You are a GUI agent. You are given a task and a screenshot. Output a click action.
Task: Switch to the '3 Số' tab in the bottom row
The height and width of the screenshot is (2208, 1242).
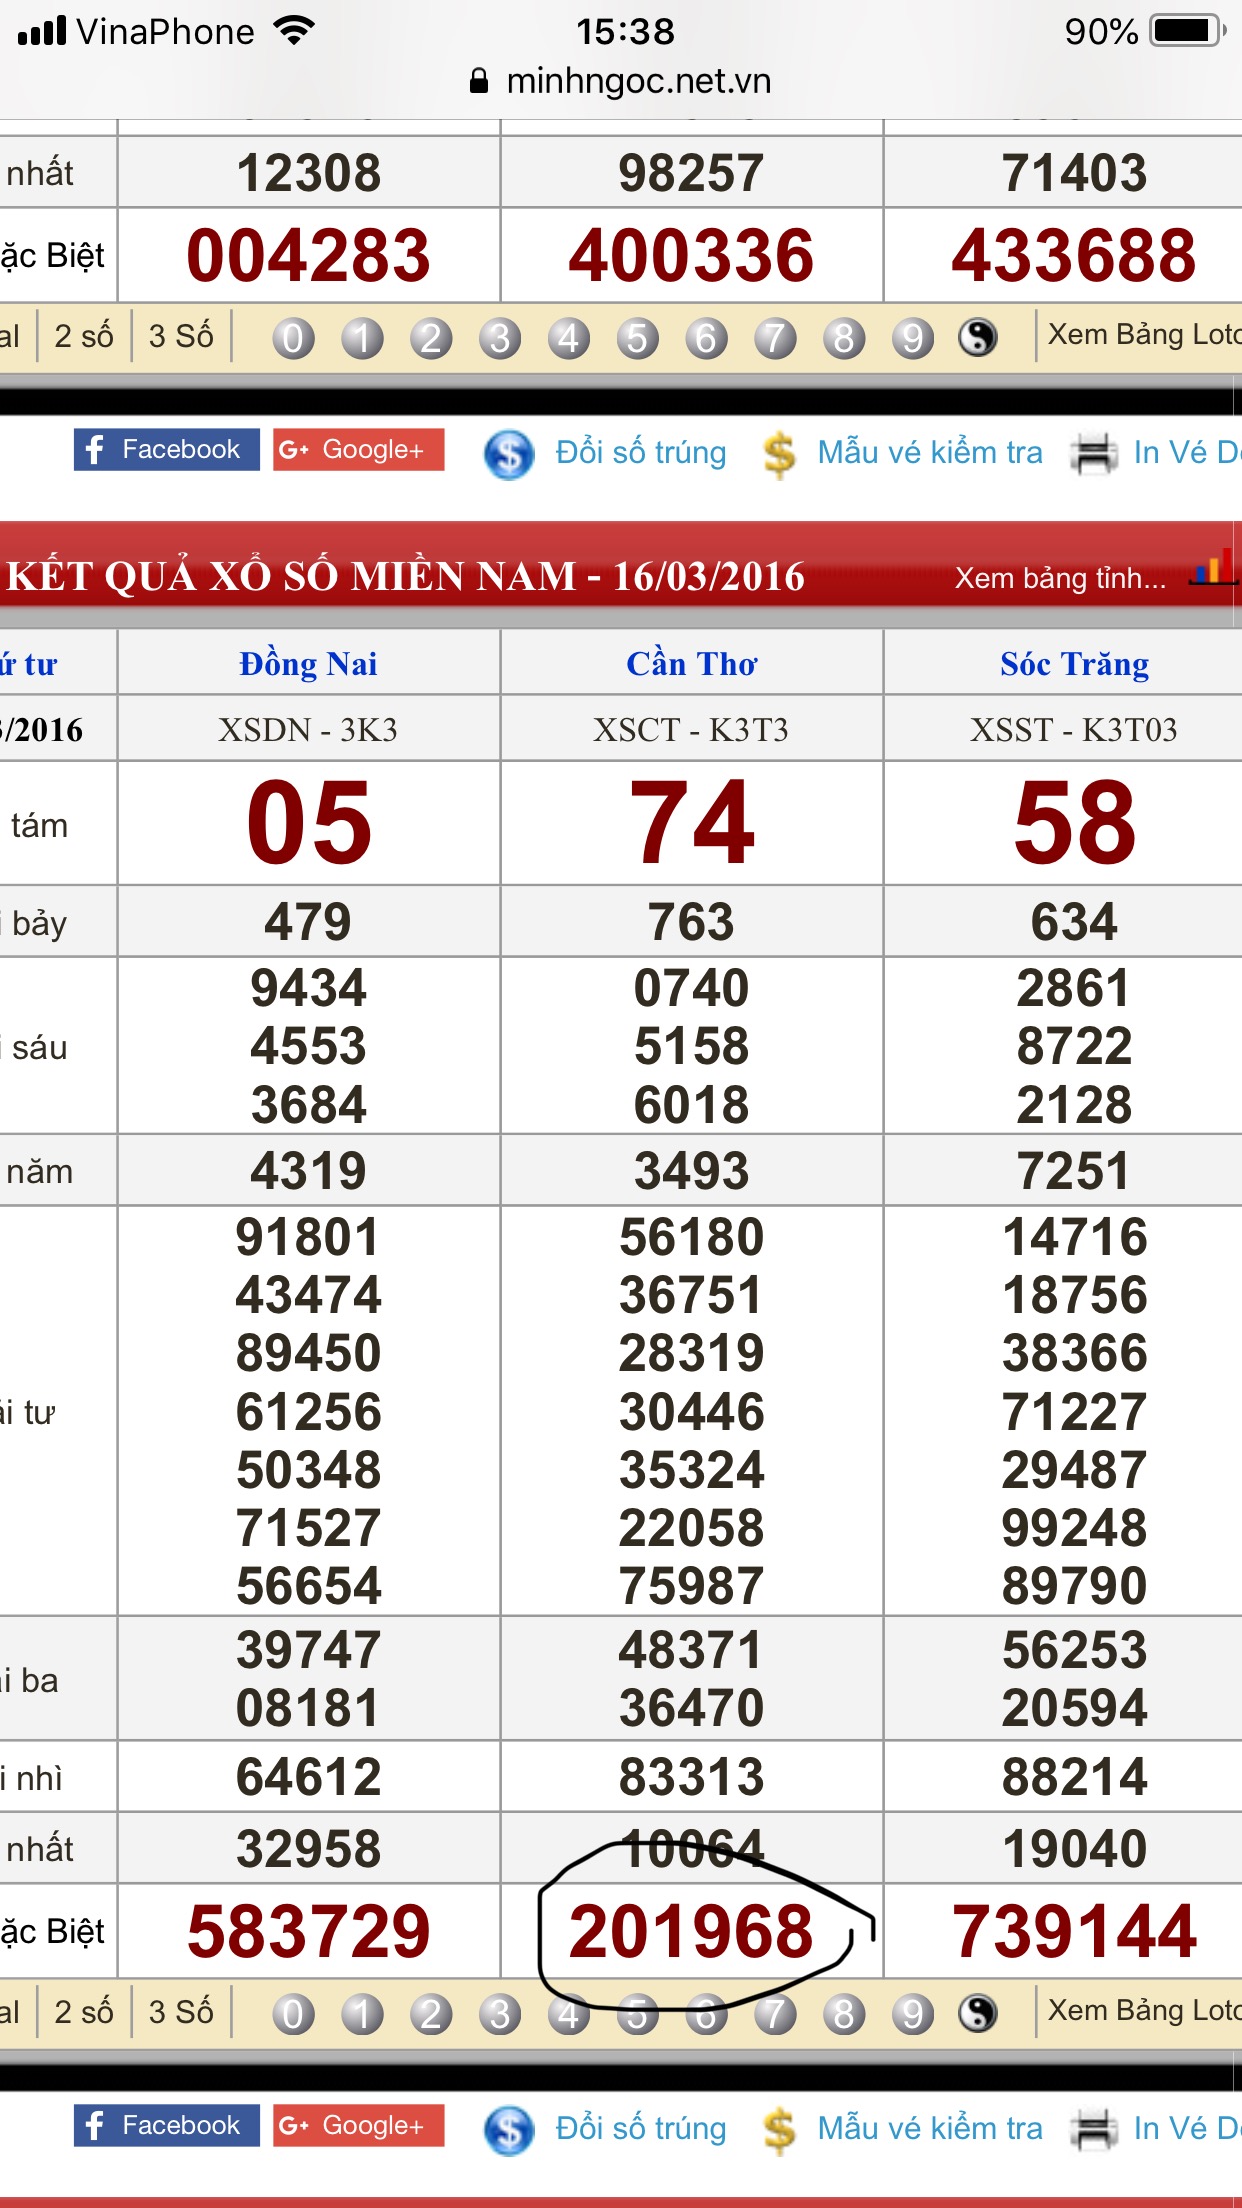click(x=181, y=2011)
